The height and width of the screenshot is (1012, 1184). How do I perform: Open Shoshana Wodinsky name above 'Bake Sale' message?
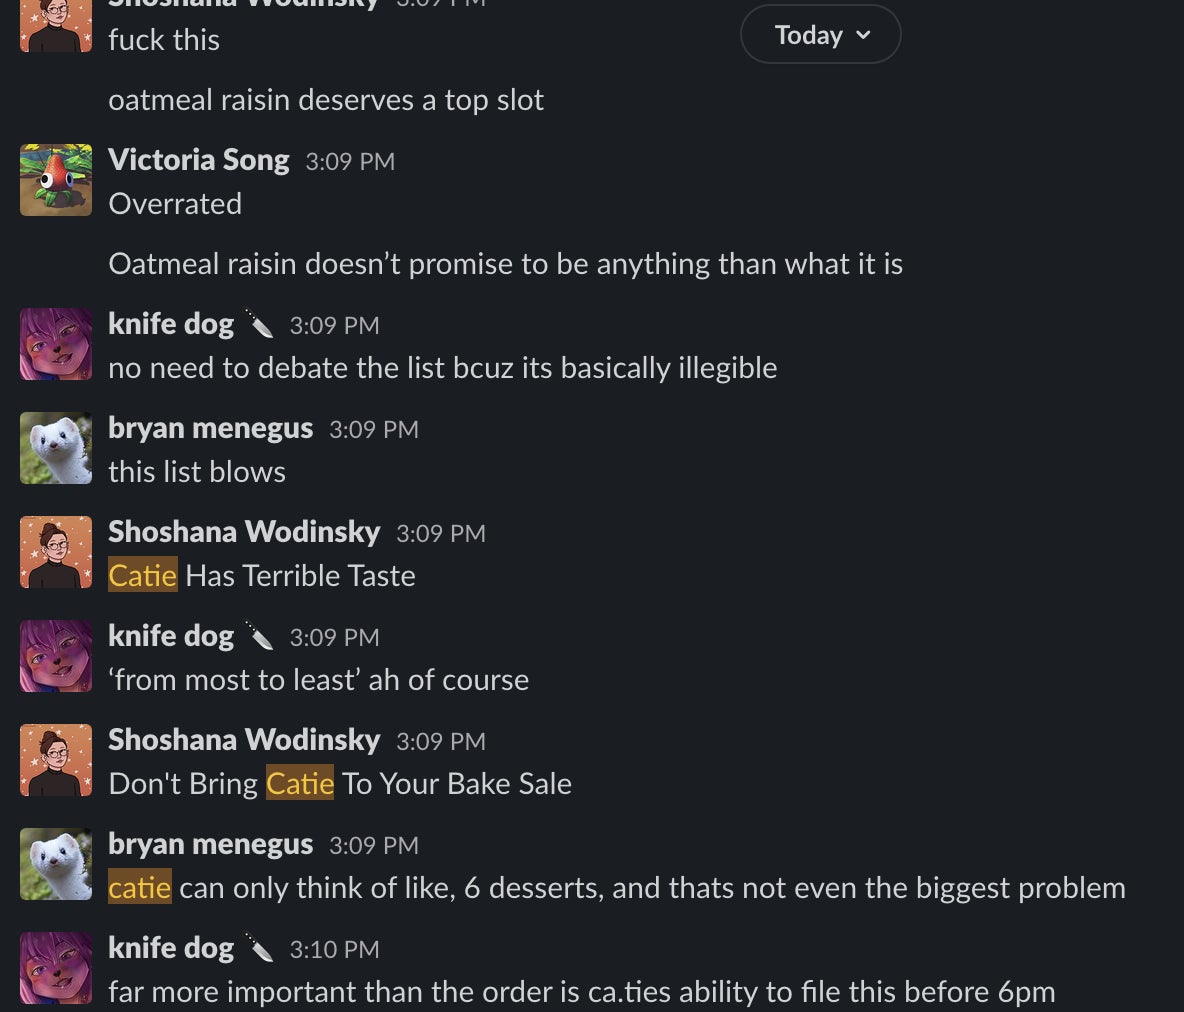(244, 740)
